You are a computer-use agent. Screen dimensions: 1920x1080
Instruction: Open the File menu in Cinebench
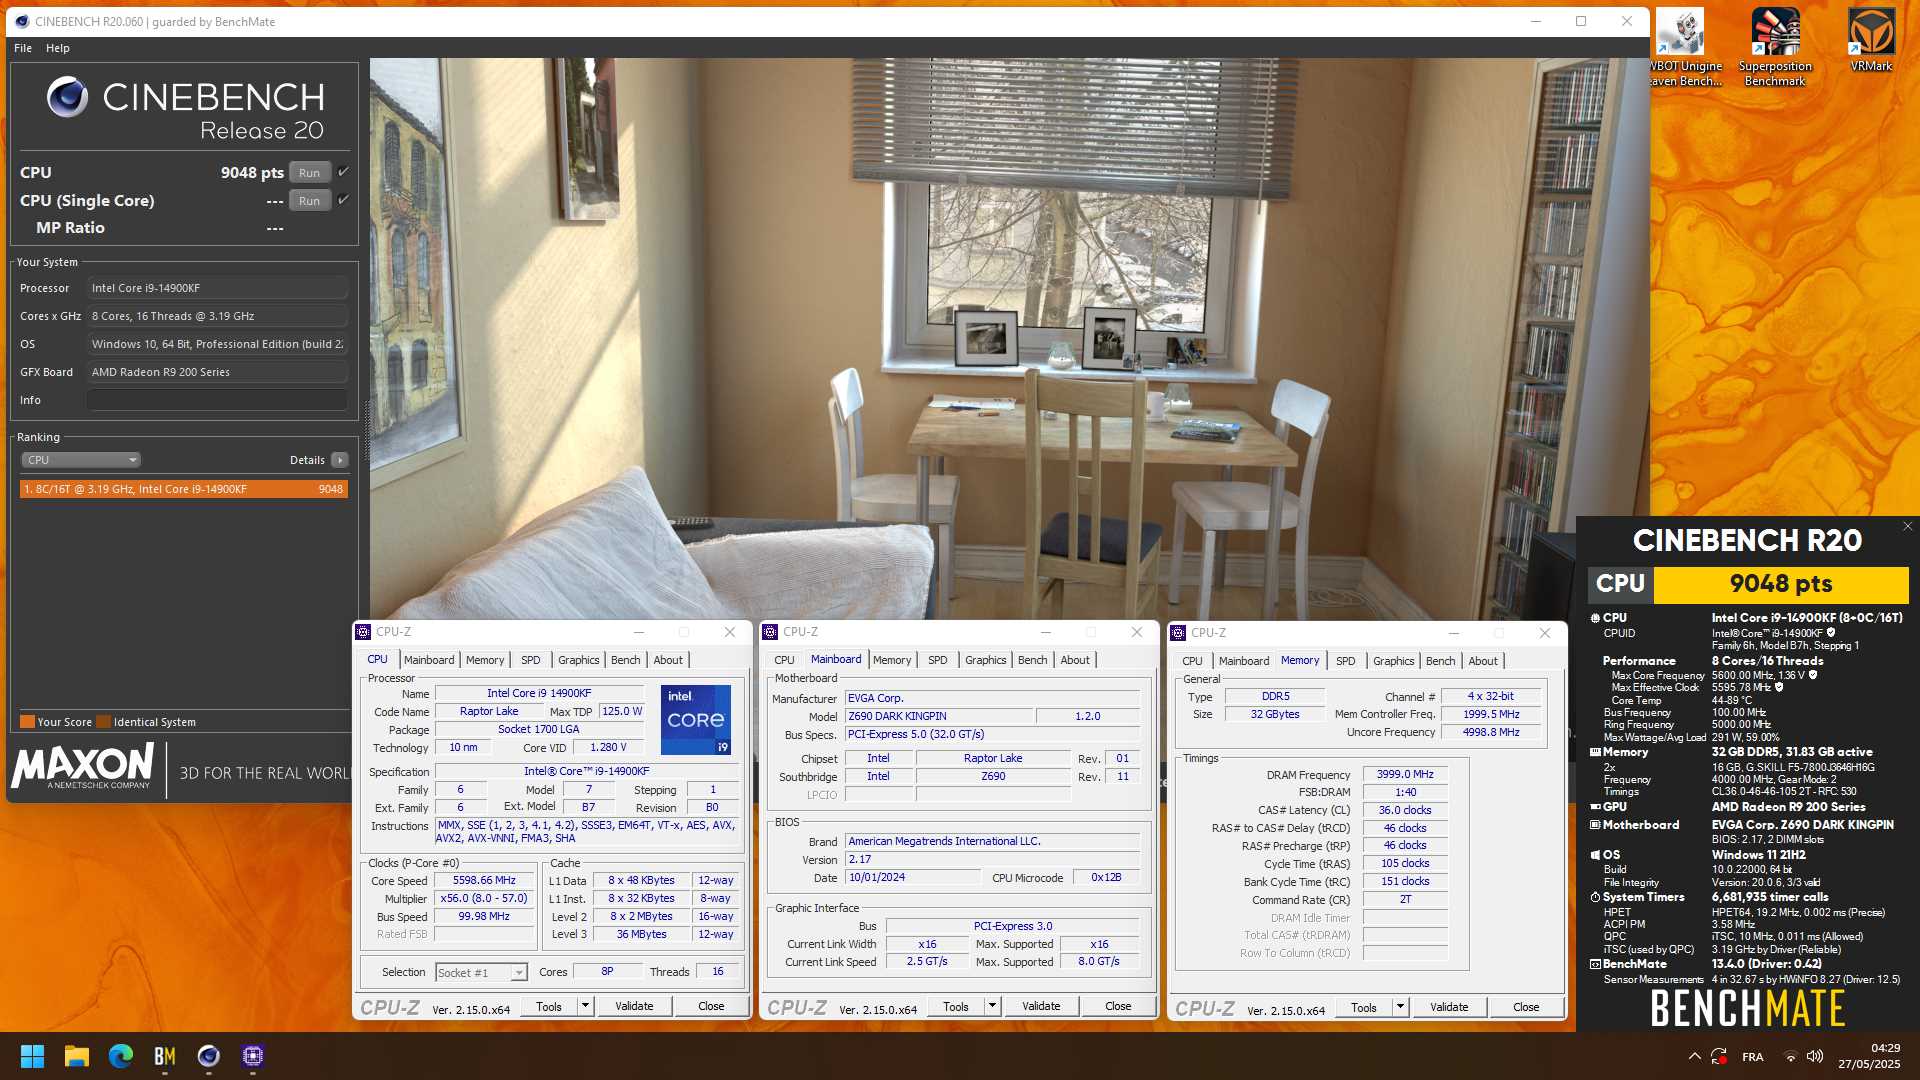tap(23, 48)
